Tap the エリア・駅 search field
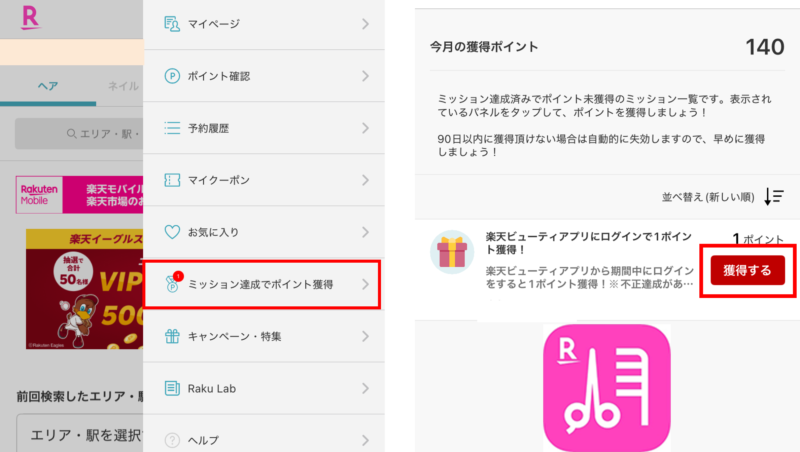 coord(79,134)
